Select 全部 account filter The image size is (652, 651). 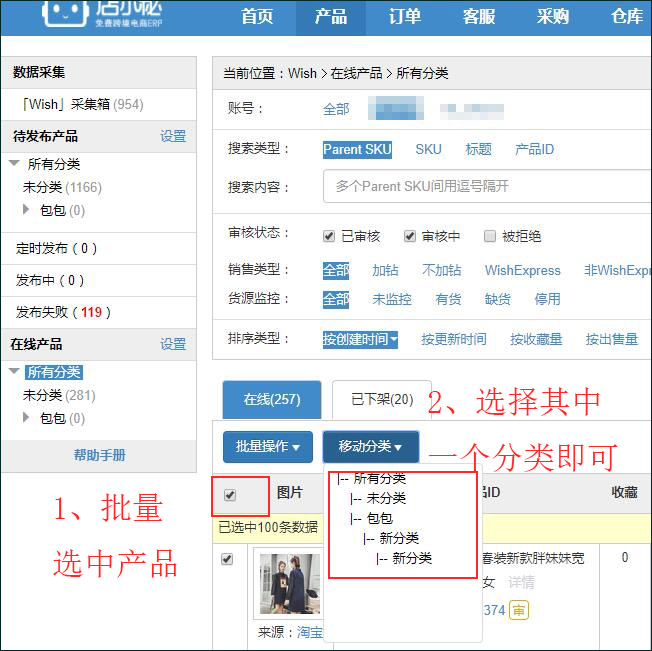click(336, 109)
